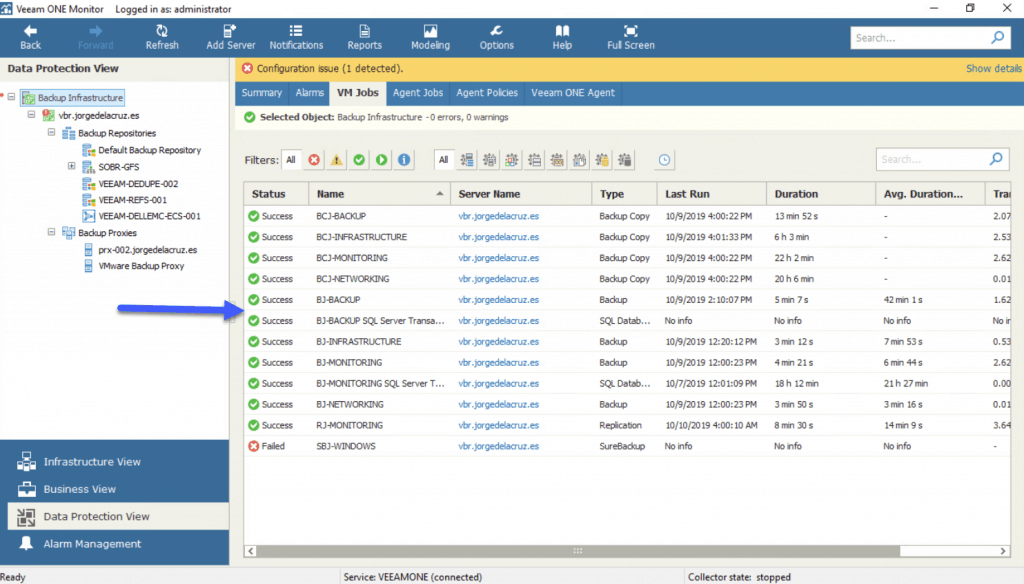Click the Business View icon in the navigation pane
1024x584 pixels.
click(x=26, y=489)
